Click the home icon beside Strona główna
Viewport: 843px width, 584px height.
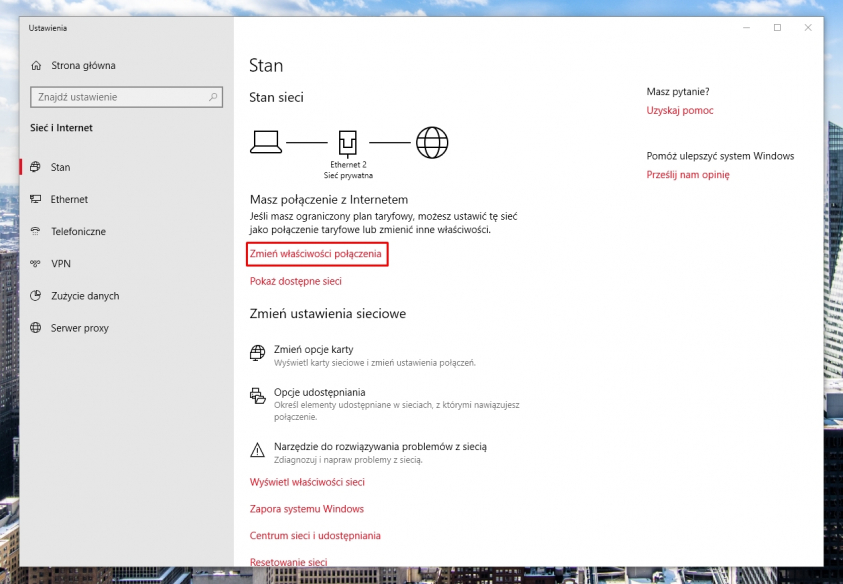coord(37,66)
